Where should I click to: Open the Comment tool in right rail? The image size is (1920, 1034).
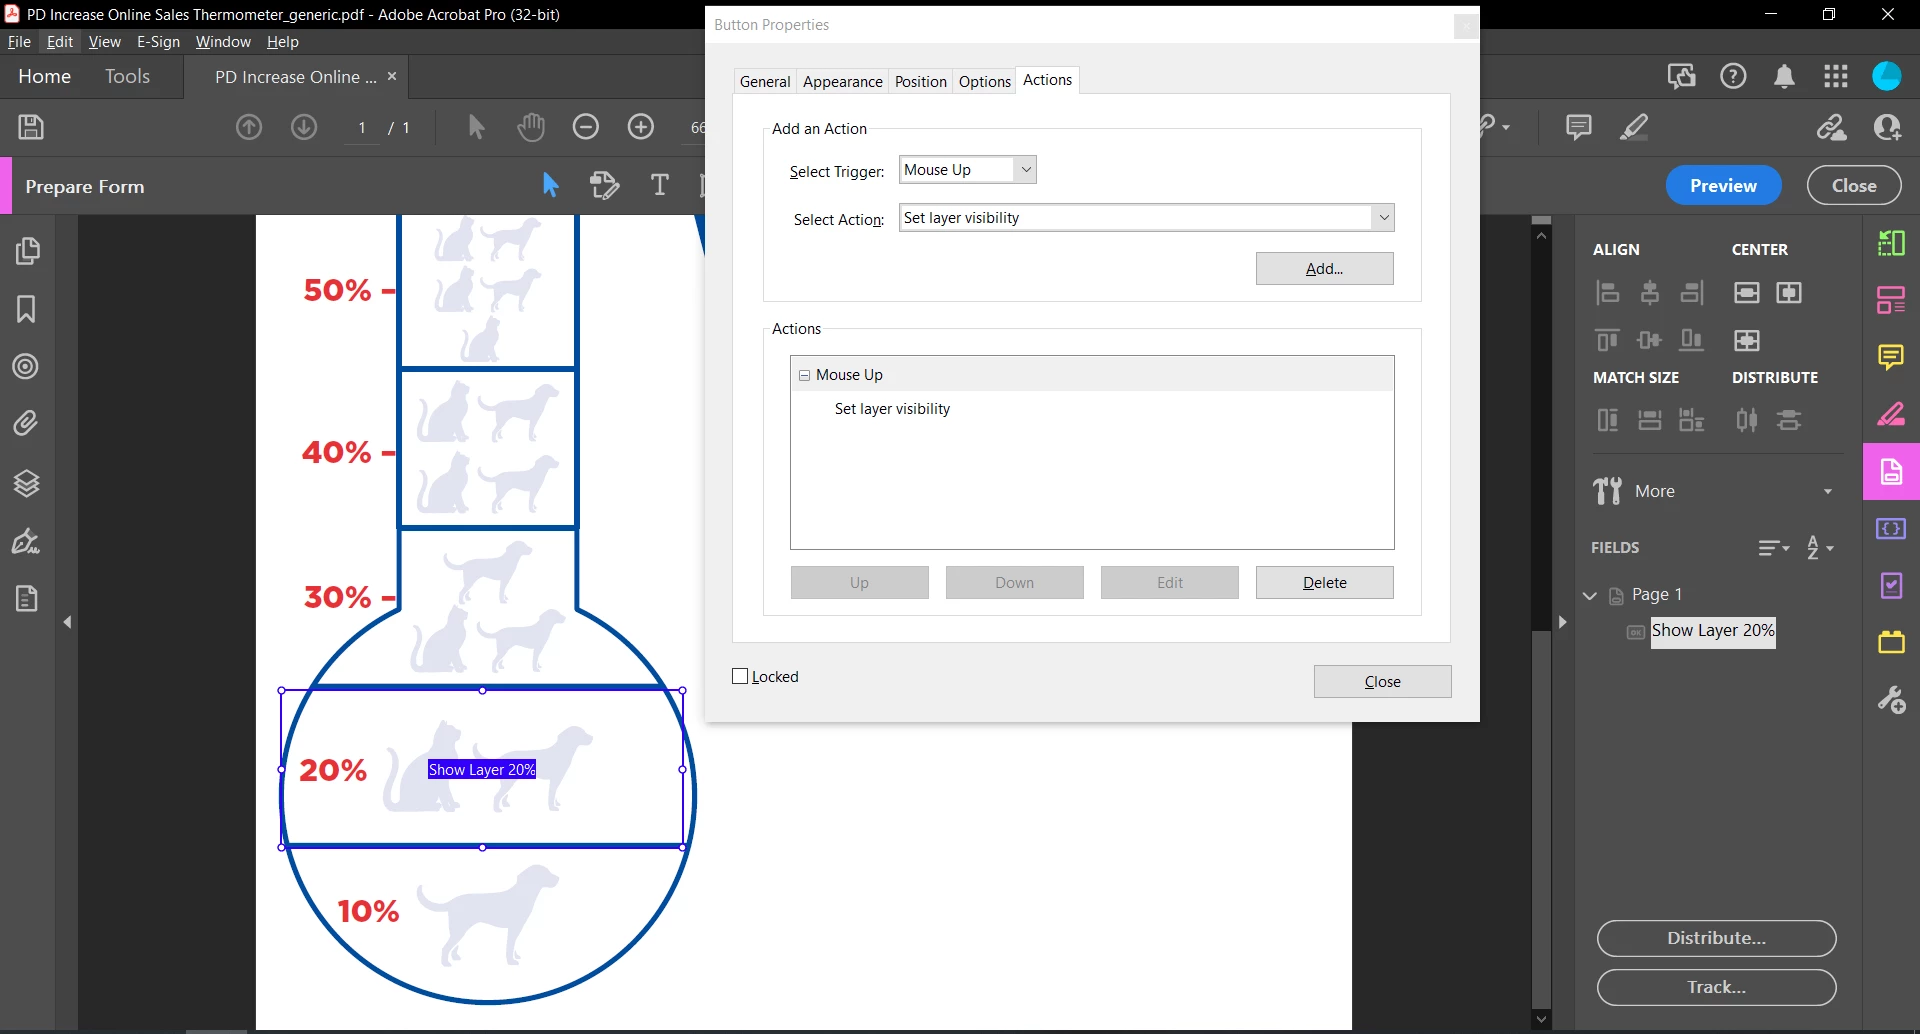[1891, 357]
